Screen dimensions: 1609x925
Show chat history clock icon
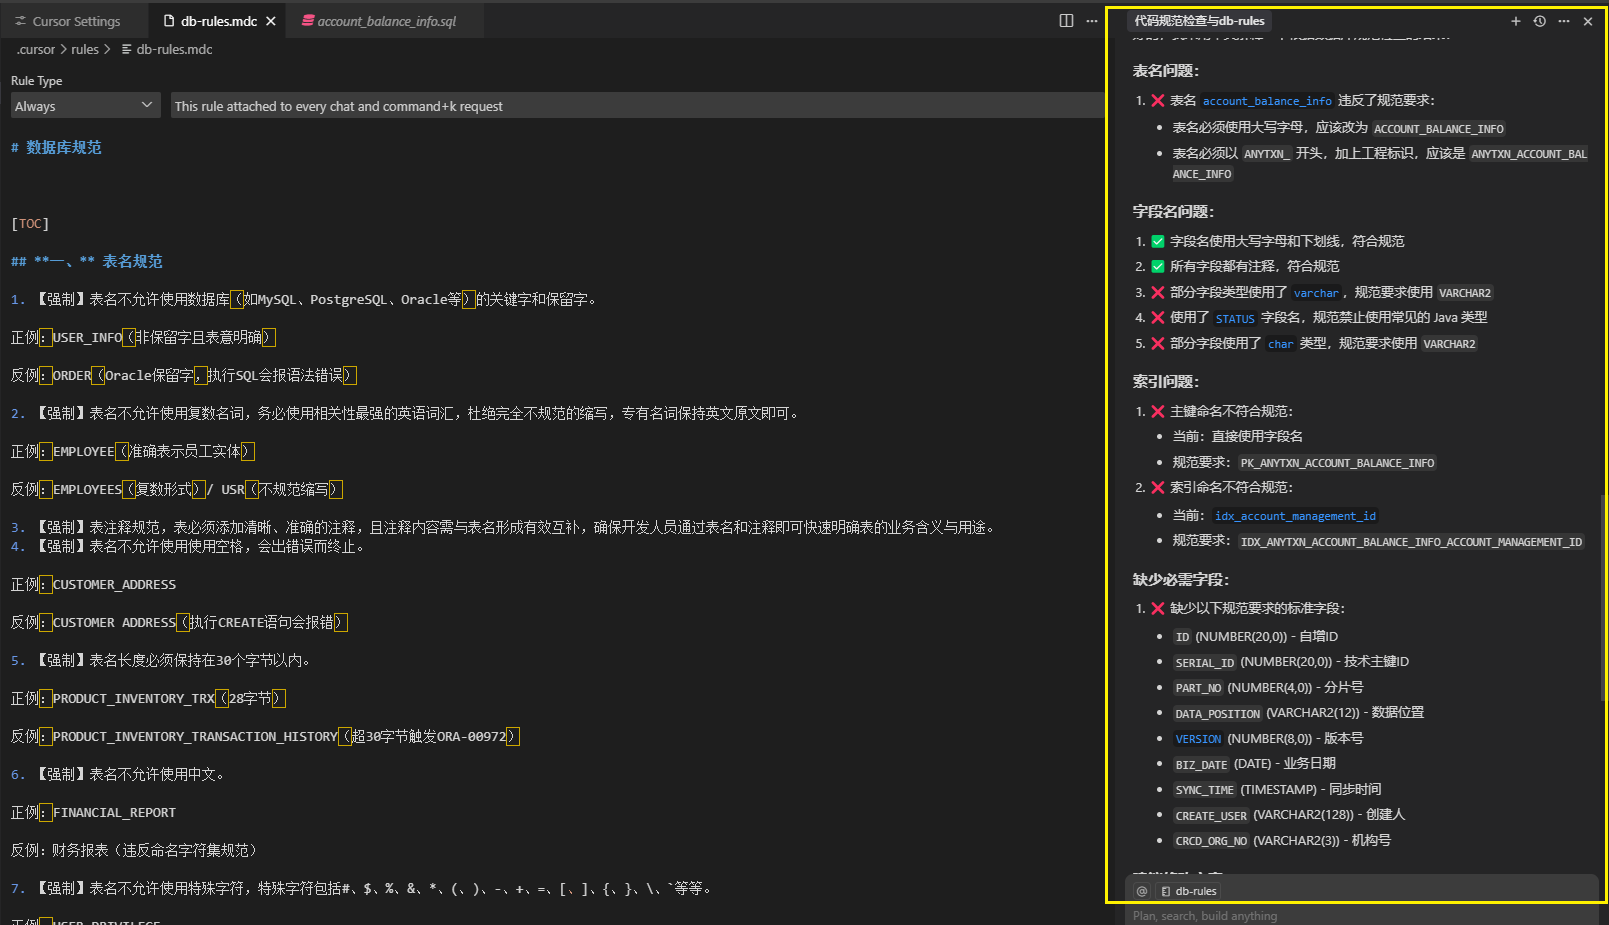1540,21
